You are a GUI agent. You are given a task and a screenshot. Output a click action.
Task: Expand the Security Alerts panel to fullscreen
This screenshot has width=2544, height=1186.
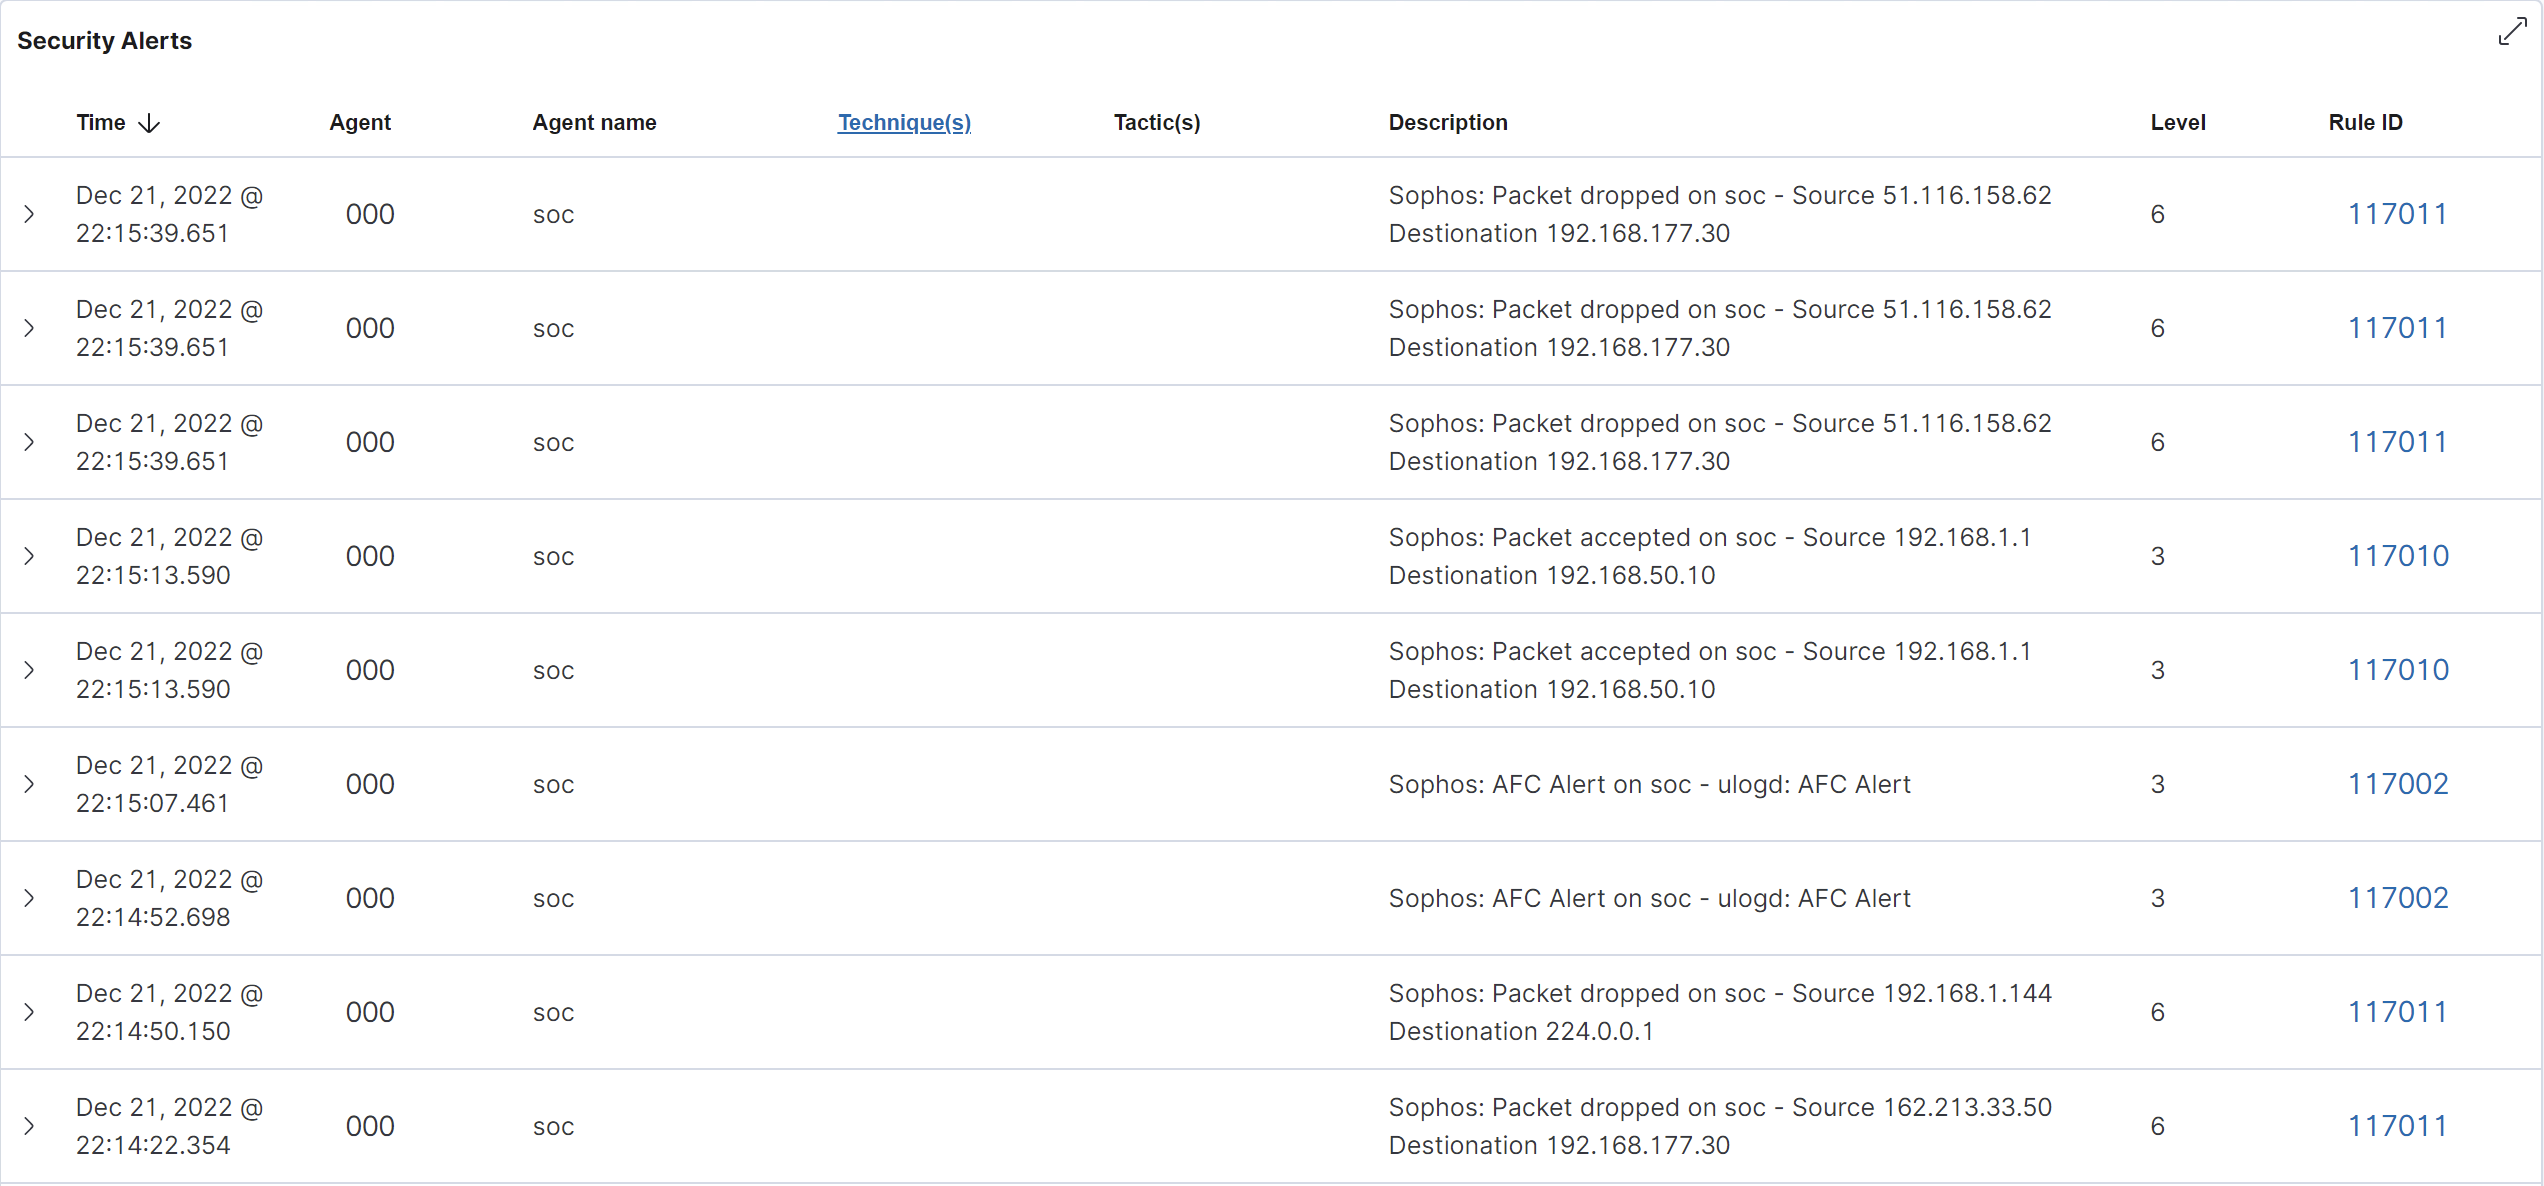tap(2512, 32)
